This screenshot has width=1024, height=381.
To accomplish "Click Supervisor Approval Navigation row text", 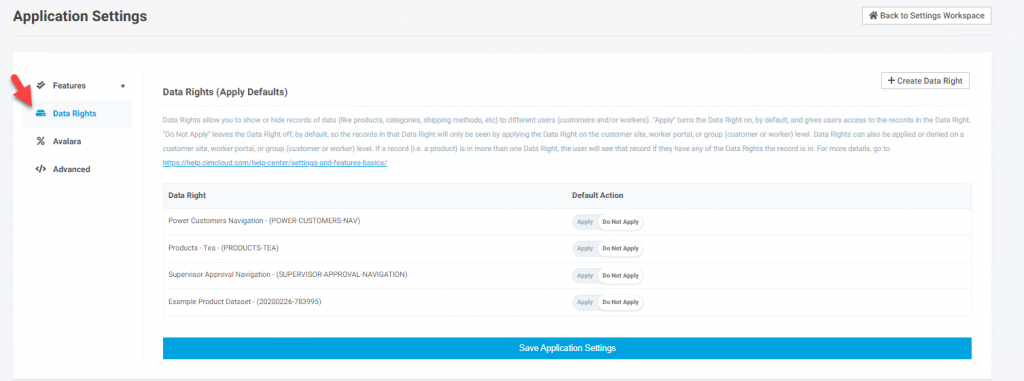I will point(287,274).
